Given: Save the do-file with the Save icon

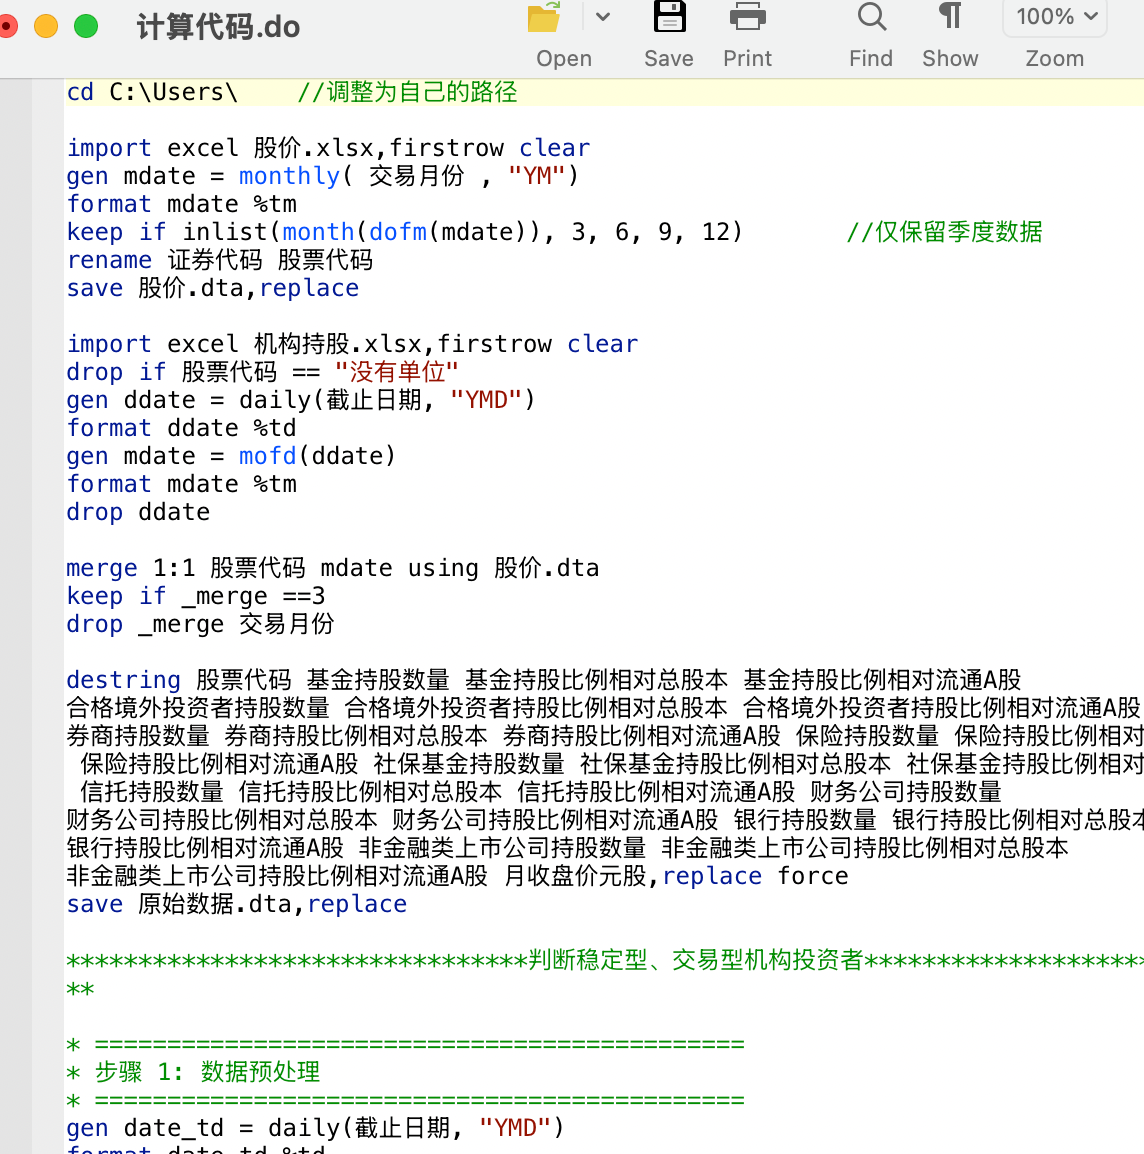Looking at the screenshot, I should coord(669,17).
